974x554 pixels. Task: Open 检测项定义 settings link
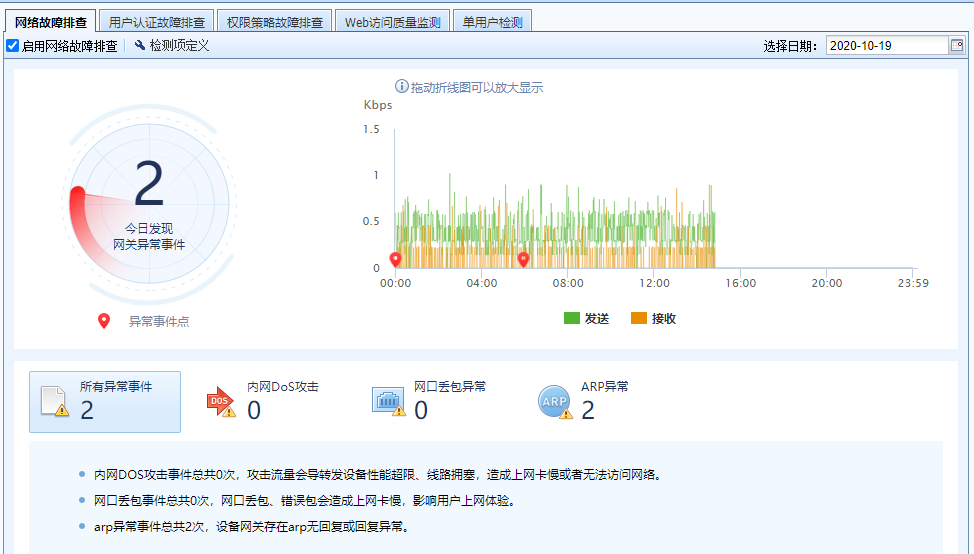(179, 46)
